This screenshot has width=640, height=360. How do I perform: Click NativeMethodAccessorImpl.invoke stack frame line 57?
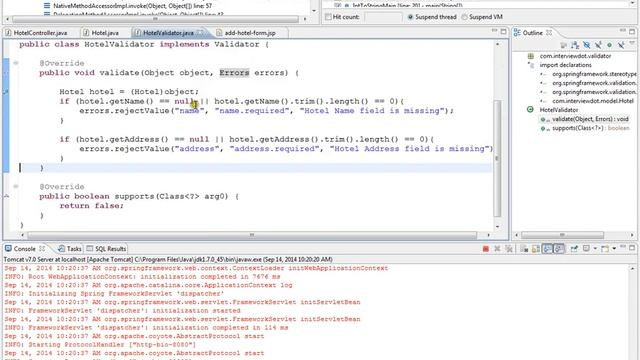click(133, 6)
